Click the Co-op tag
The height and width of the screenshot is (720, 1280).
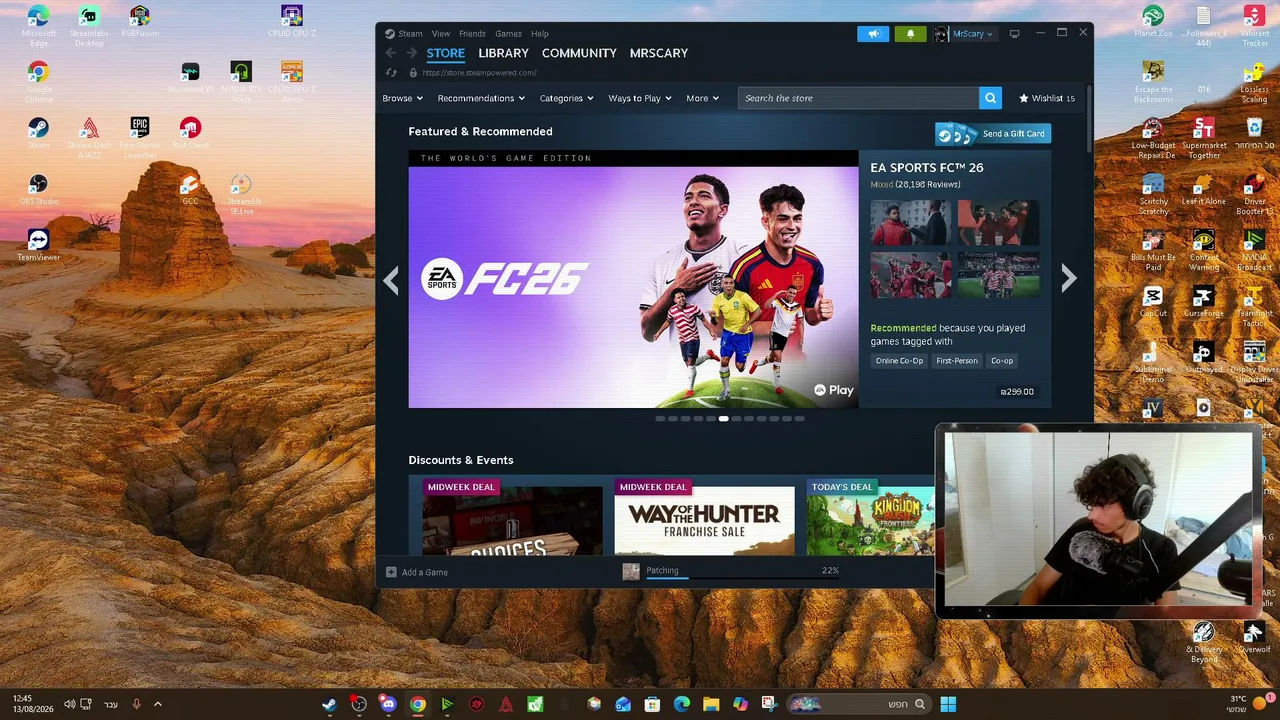[1002, 361]
